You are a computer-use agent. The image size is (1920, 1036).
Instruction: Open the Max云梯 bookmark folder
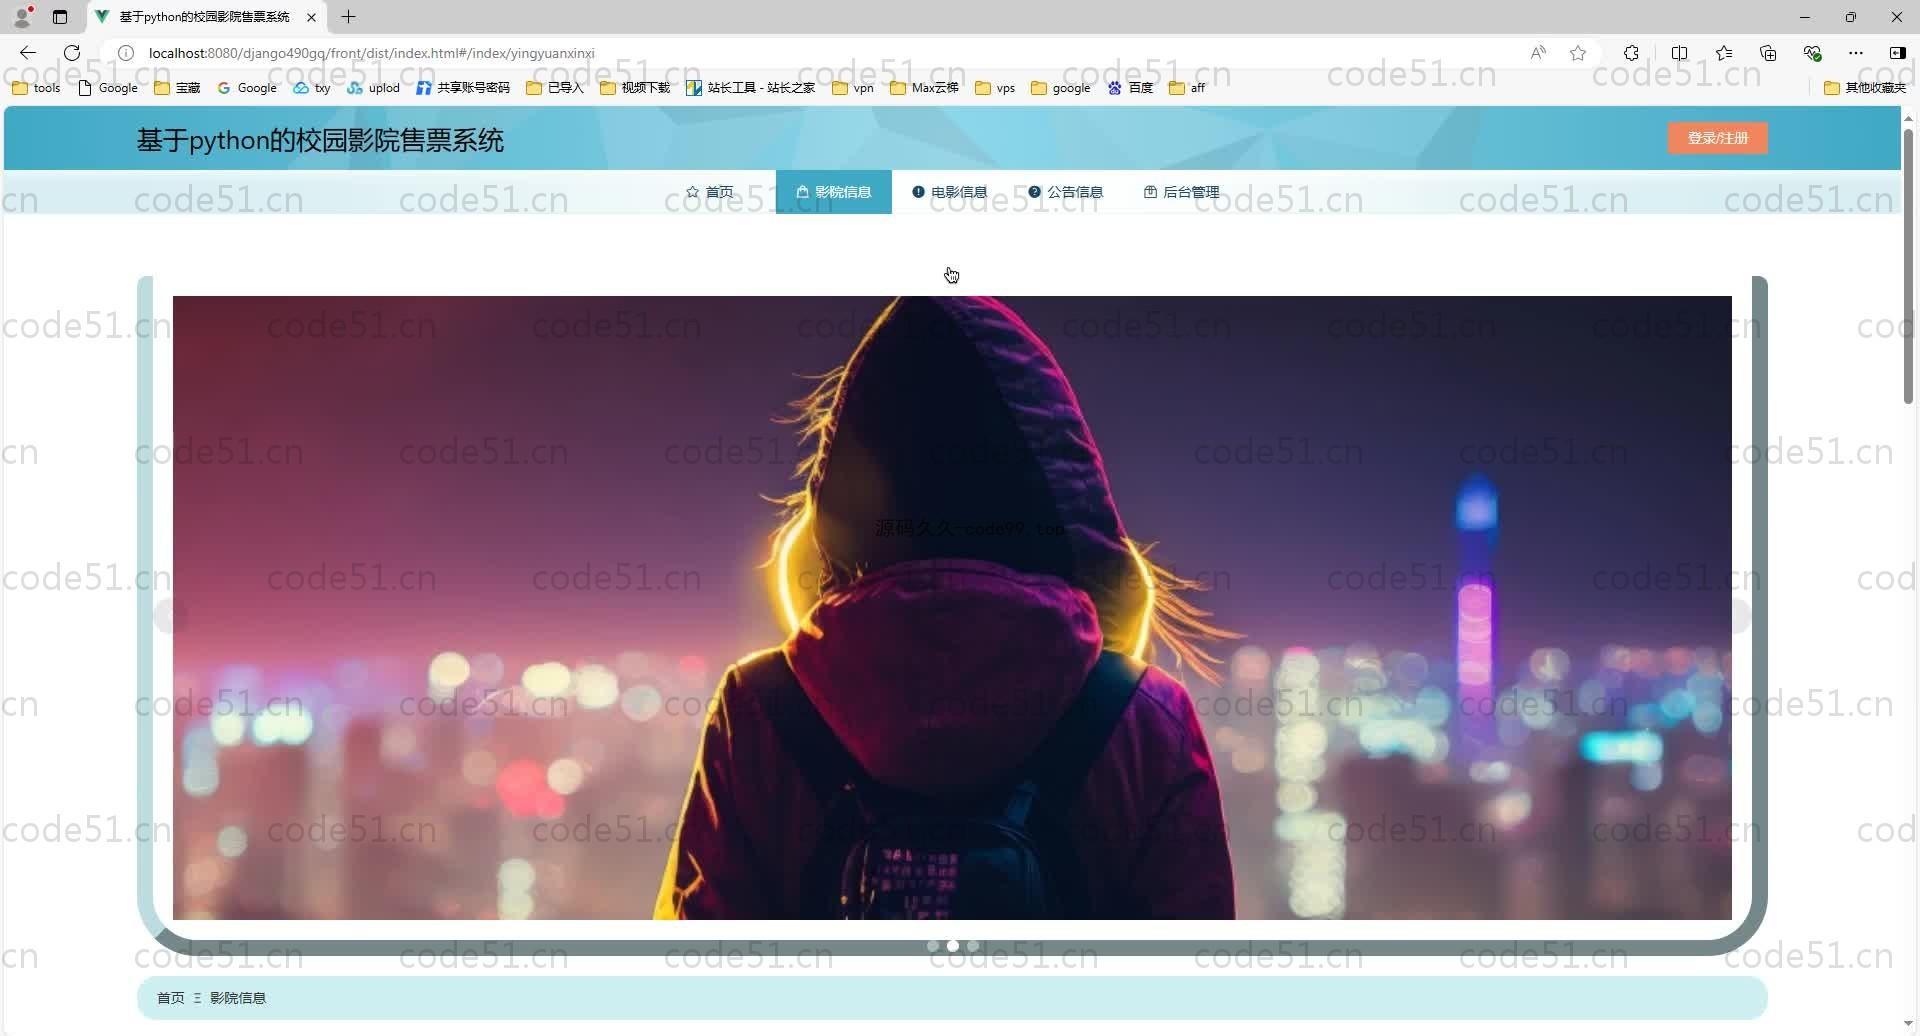pyautogui.click(x=924, y=88)
